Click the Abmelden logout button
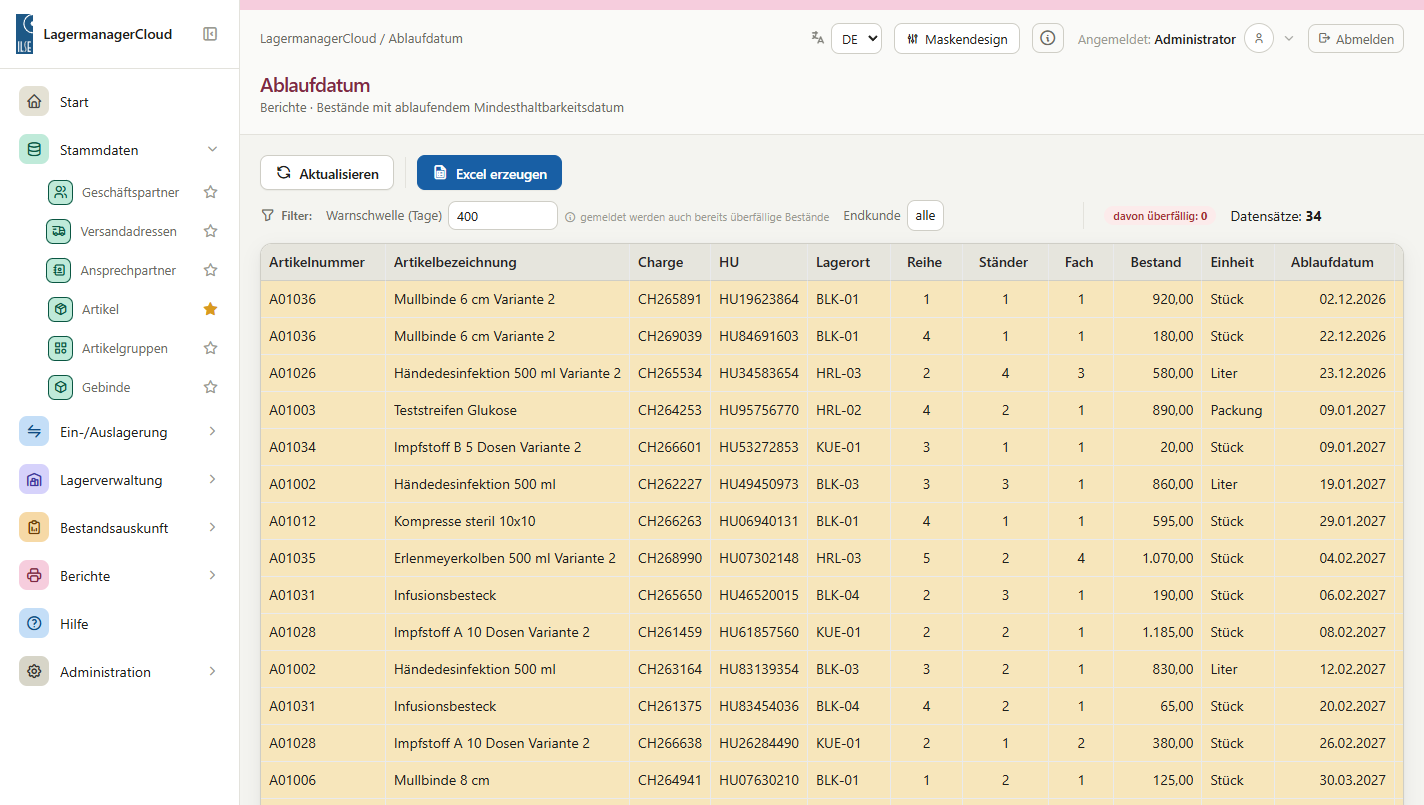This screenshot has height=805, width=1424. tap(1356, 39)
